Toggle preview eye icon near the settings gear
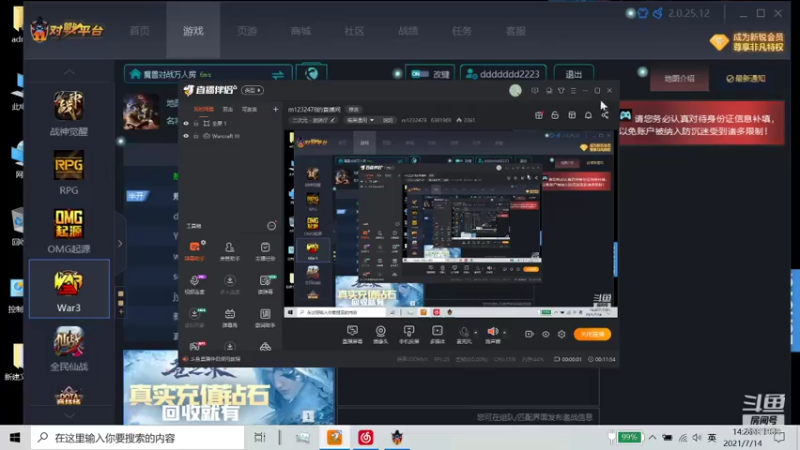Screen dimensions: 800x450 point(545,334)
